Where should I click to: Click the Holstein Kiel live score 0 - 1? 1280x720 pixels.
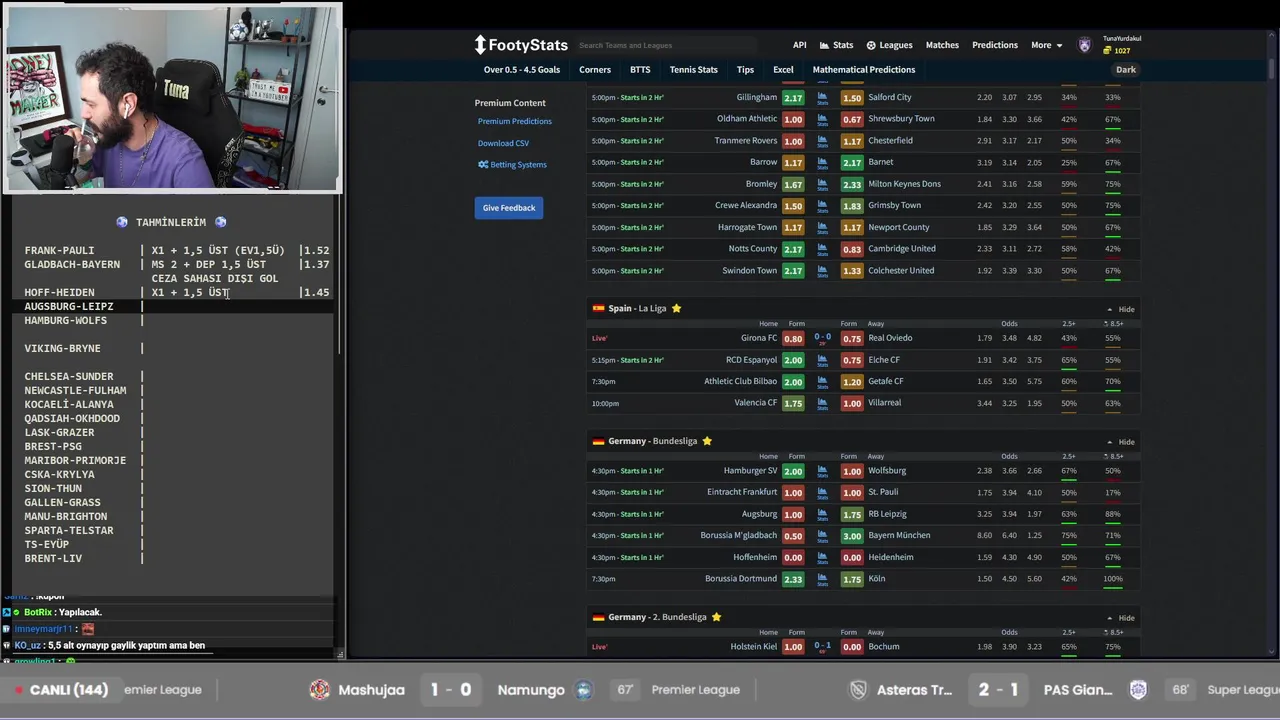point(822,647)
